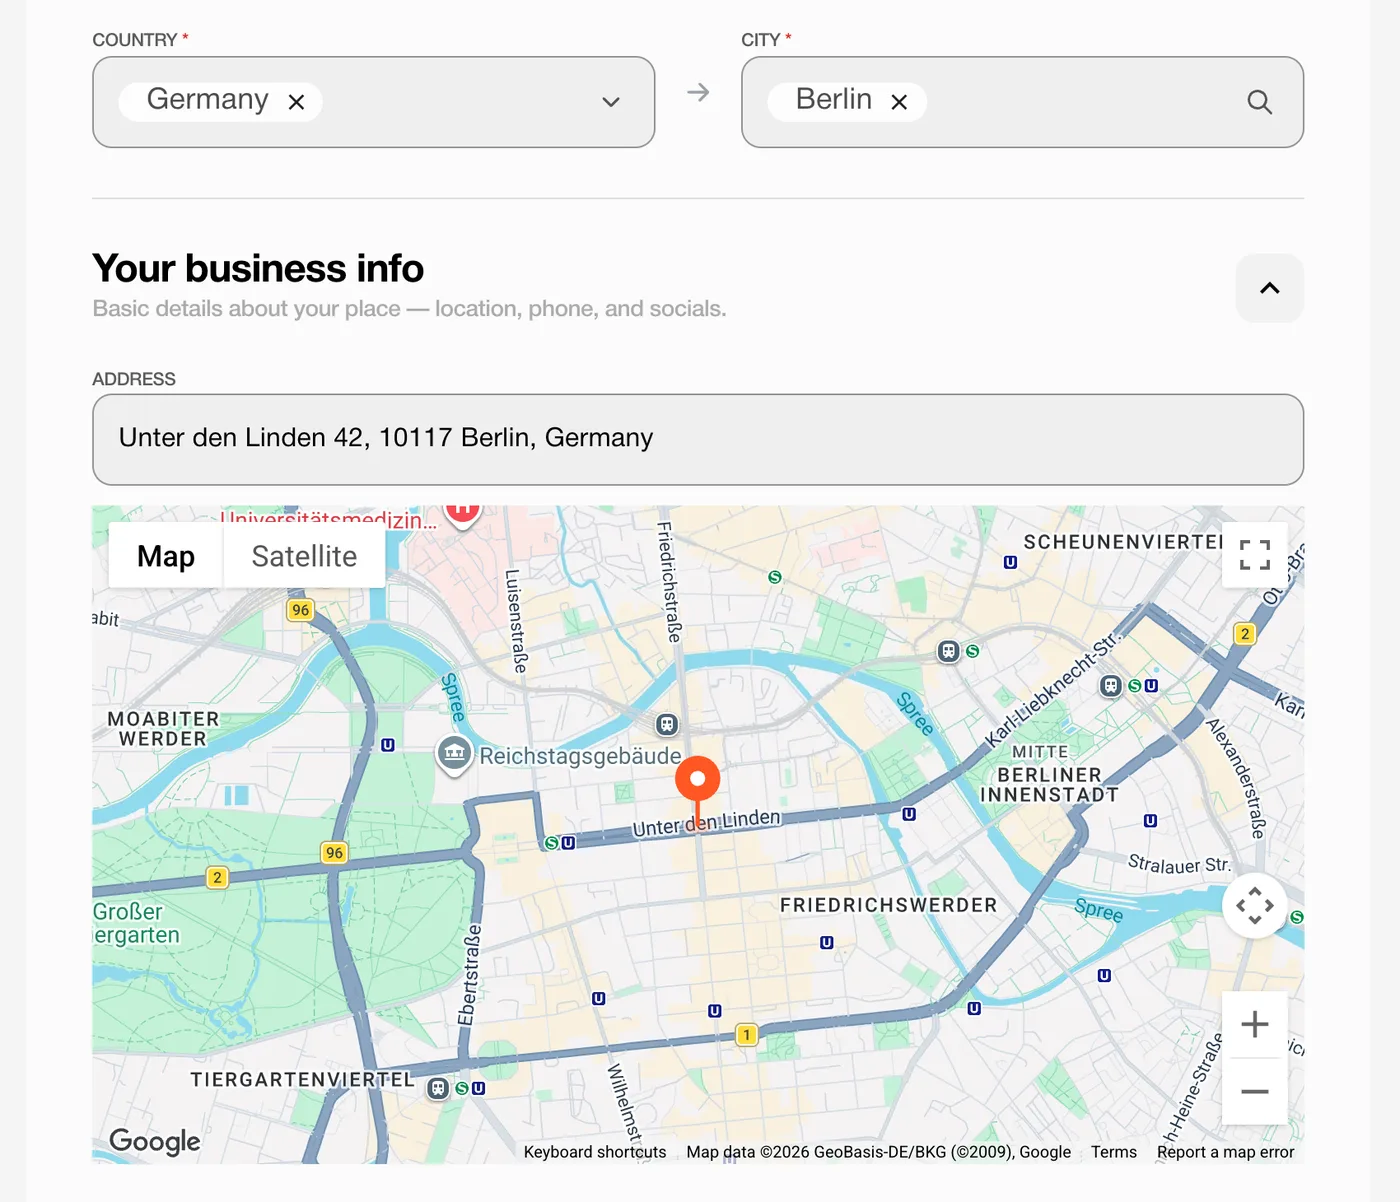Viewport: 1400px width, 1202px height.
Task: Zoom in on the map
Action: coord(1255,1024)
